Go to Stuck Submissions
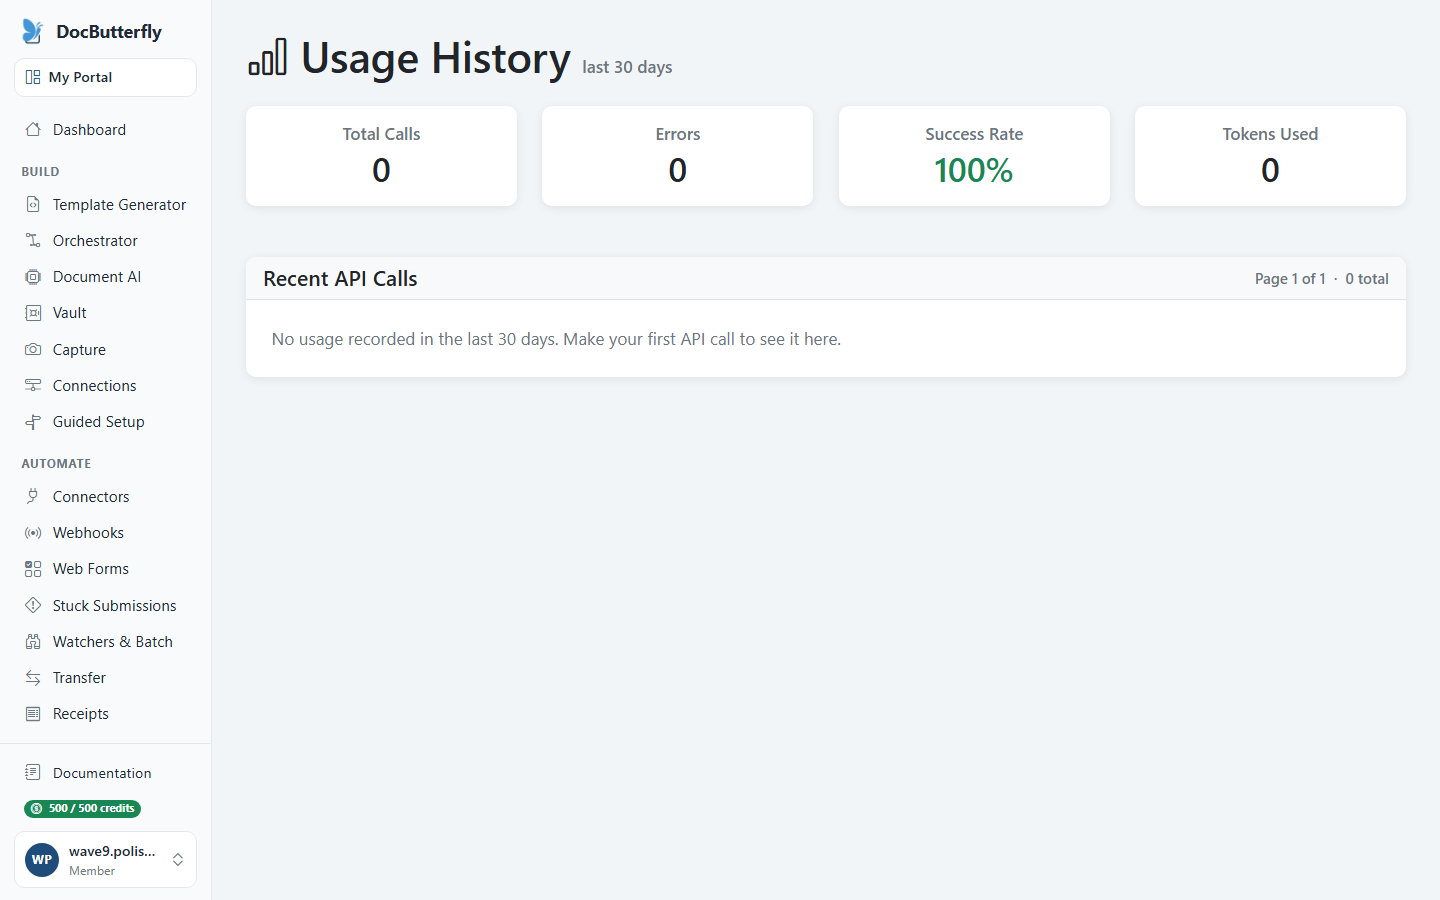 point(105,606)
